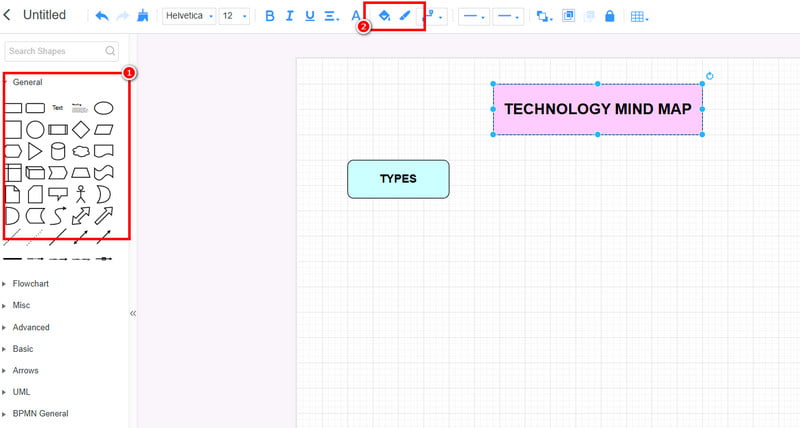
Task: Pick the ellipse shape in General
Action: tap(103, 107)
